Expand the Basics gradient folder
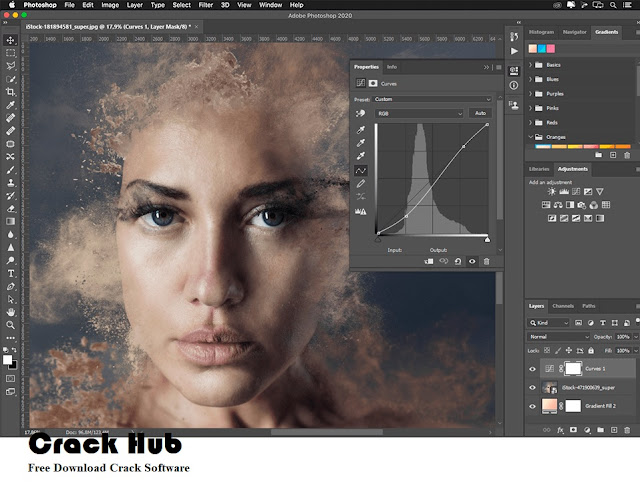This screenshot has width=640, height=485. pyautogui.click(x=531, y=65)
